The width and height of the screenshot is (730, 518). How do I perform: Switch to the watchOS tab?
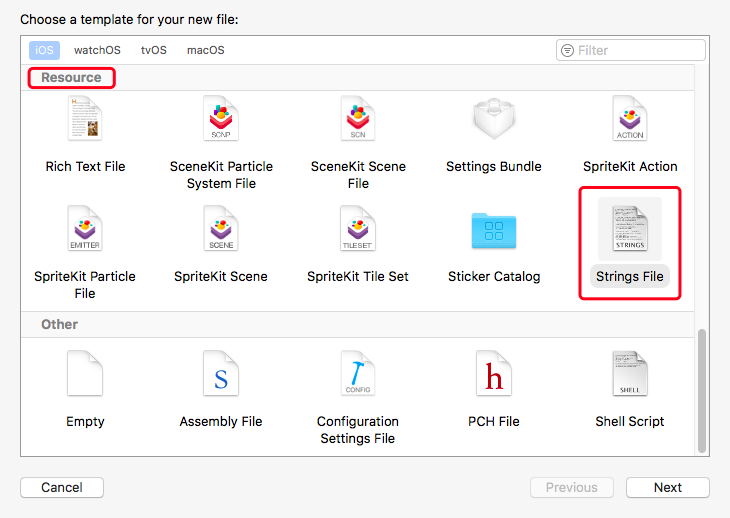(x=97, y=50)
